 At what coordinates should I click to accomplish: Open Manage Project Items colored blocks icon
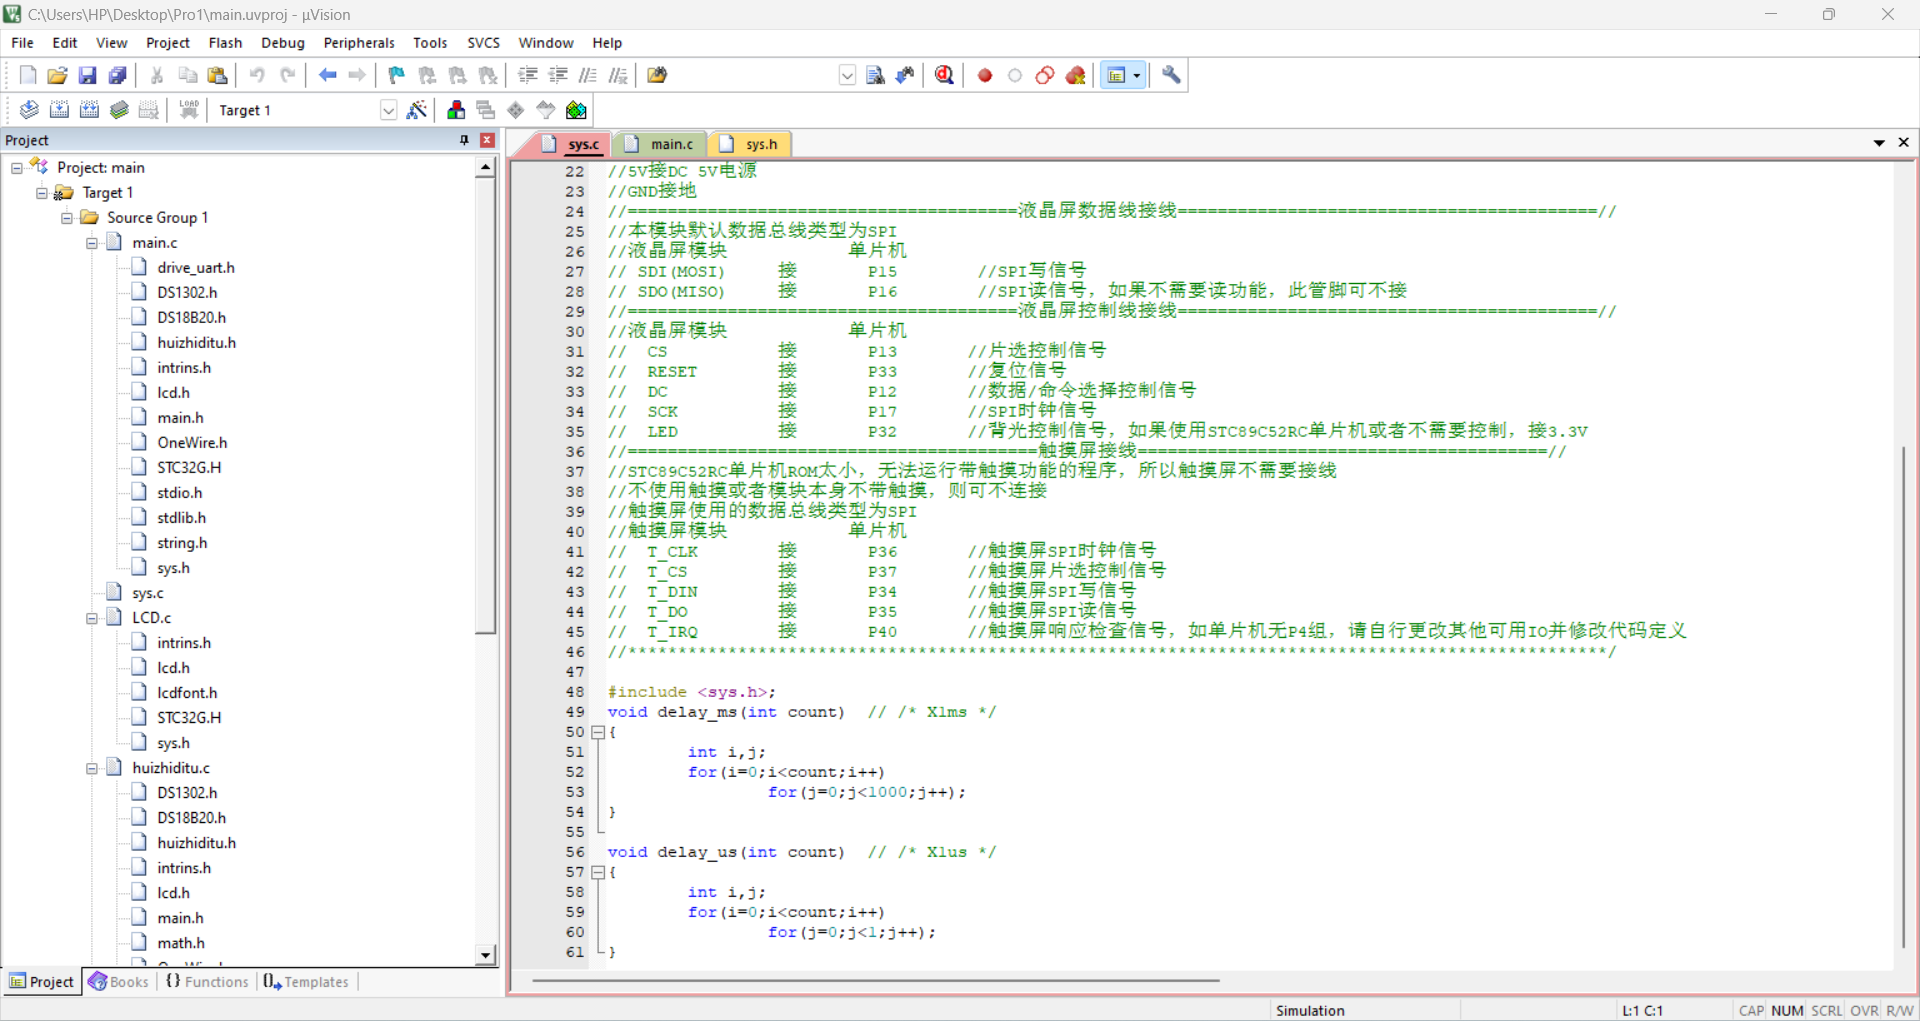[x=456, y=110]
